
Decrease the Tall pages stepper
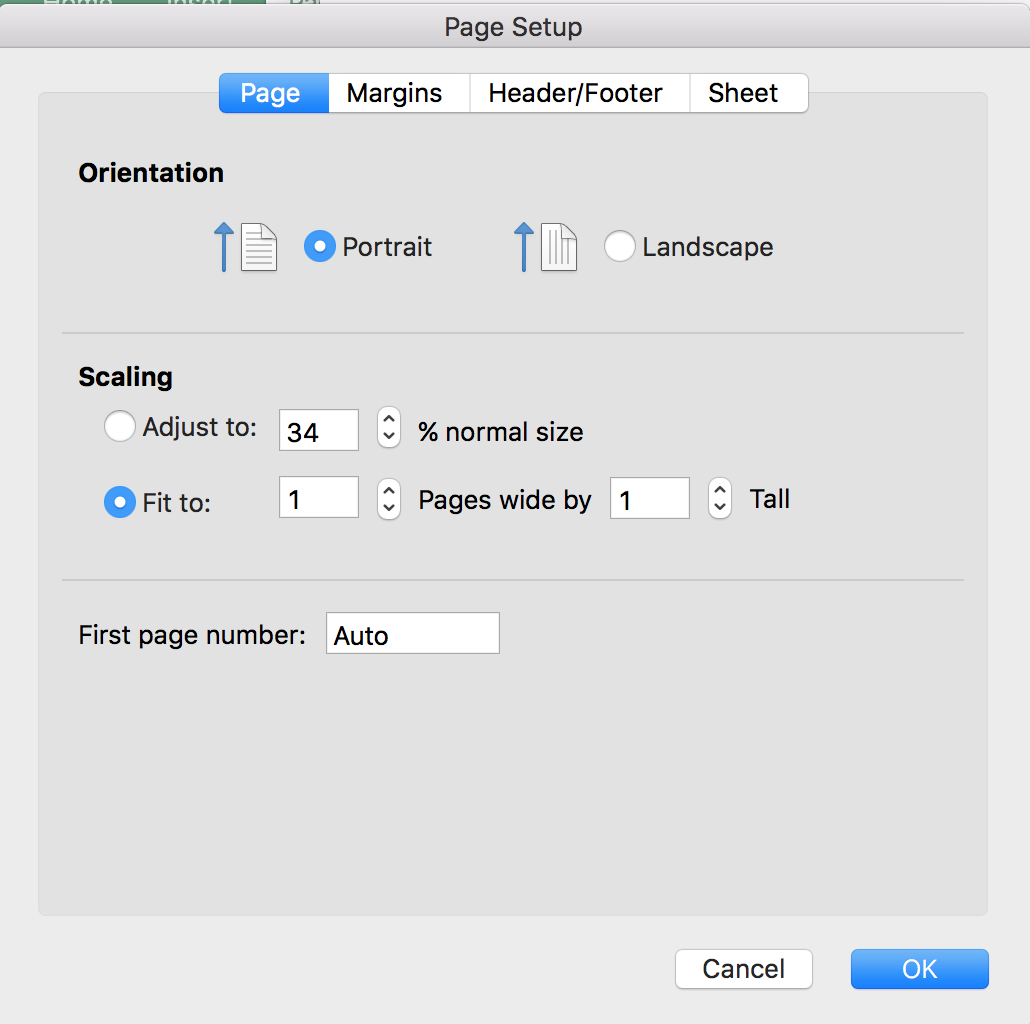pos(719,506)
